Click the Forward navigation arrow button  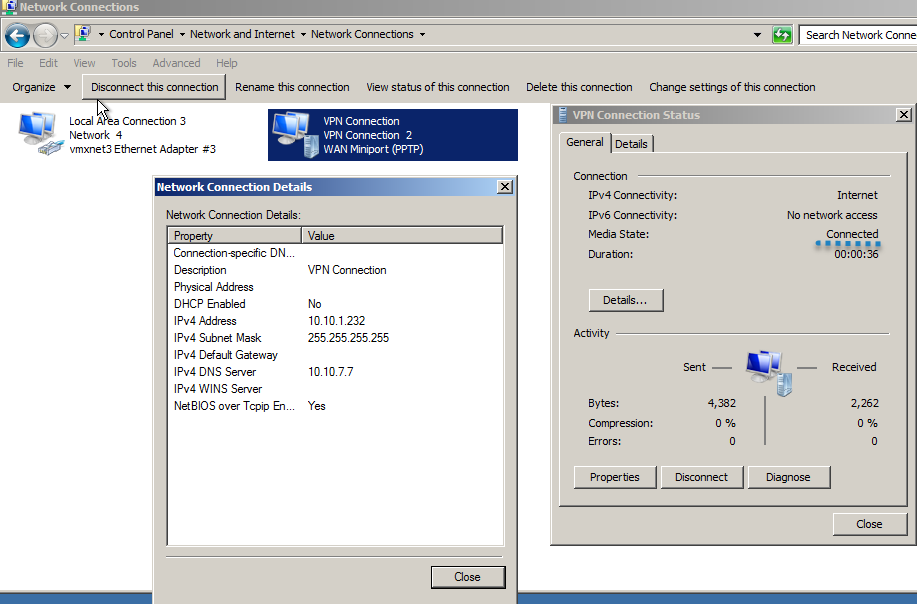pyautogui.click(x=45, y=36)
